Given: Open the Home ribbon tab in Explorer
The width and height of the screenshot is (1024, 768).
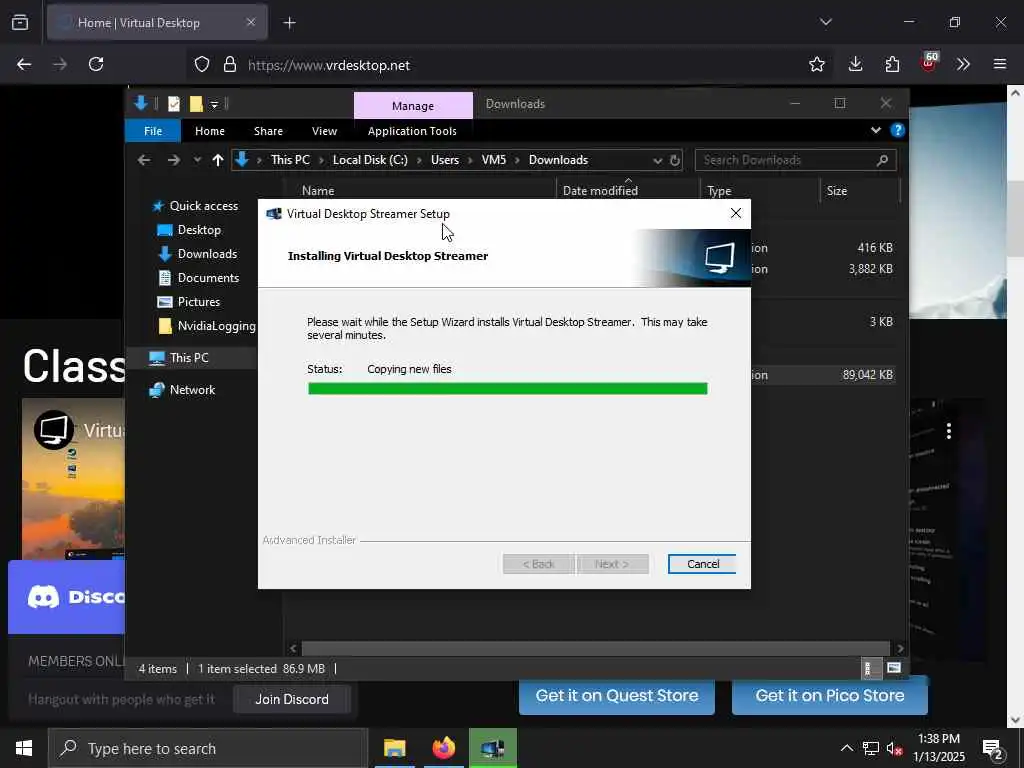Looking at the screenshot, I should pyautogui.click(x=210, y=131).
